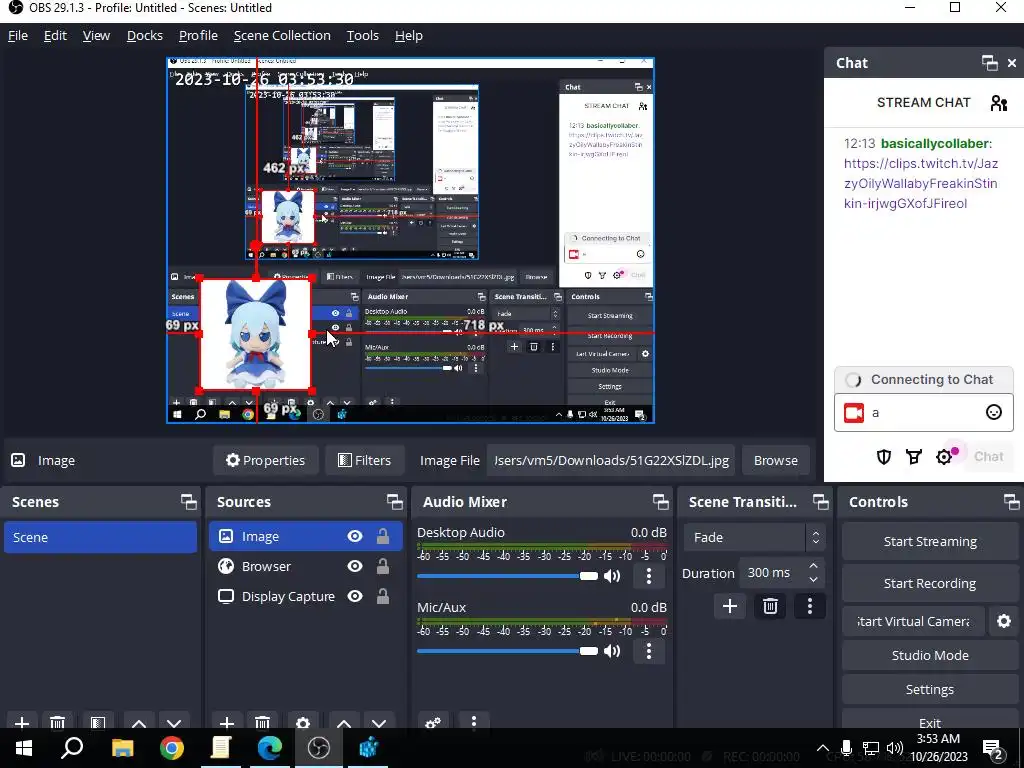Float the Controls dock panel
The height and width of the screenshot is (768, 1024).
pos(1012,502)
